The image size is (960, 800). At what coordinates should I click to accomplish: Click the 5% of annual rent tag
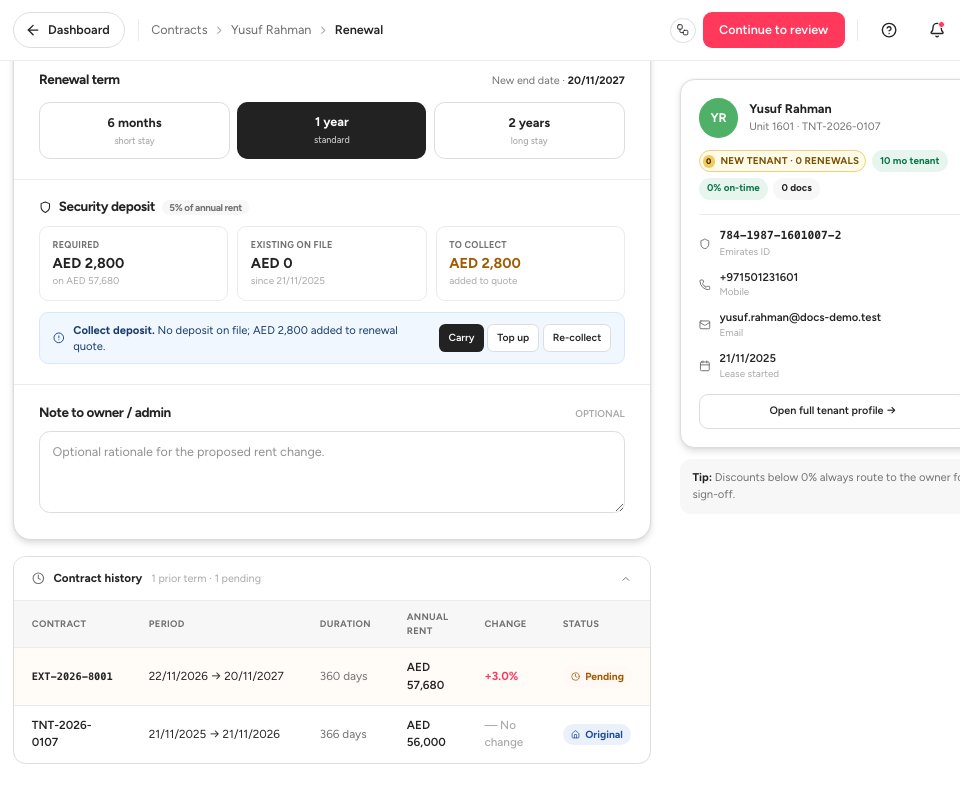point(206,208)
